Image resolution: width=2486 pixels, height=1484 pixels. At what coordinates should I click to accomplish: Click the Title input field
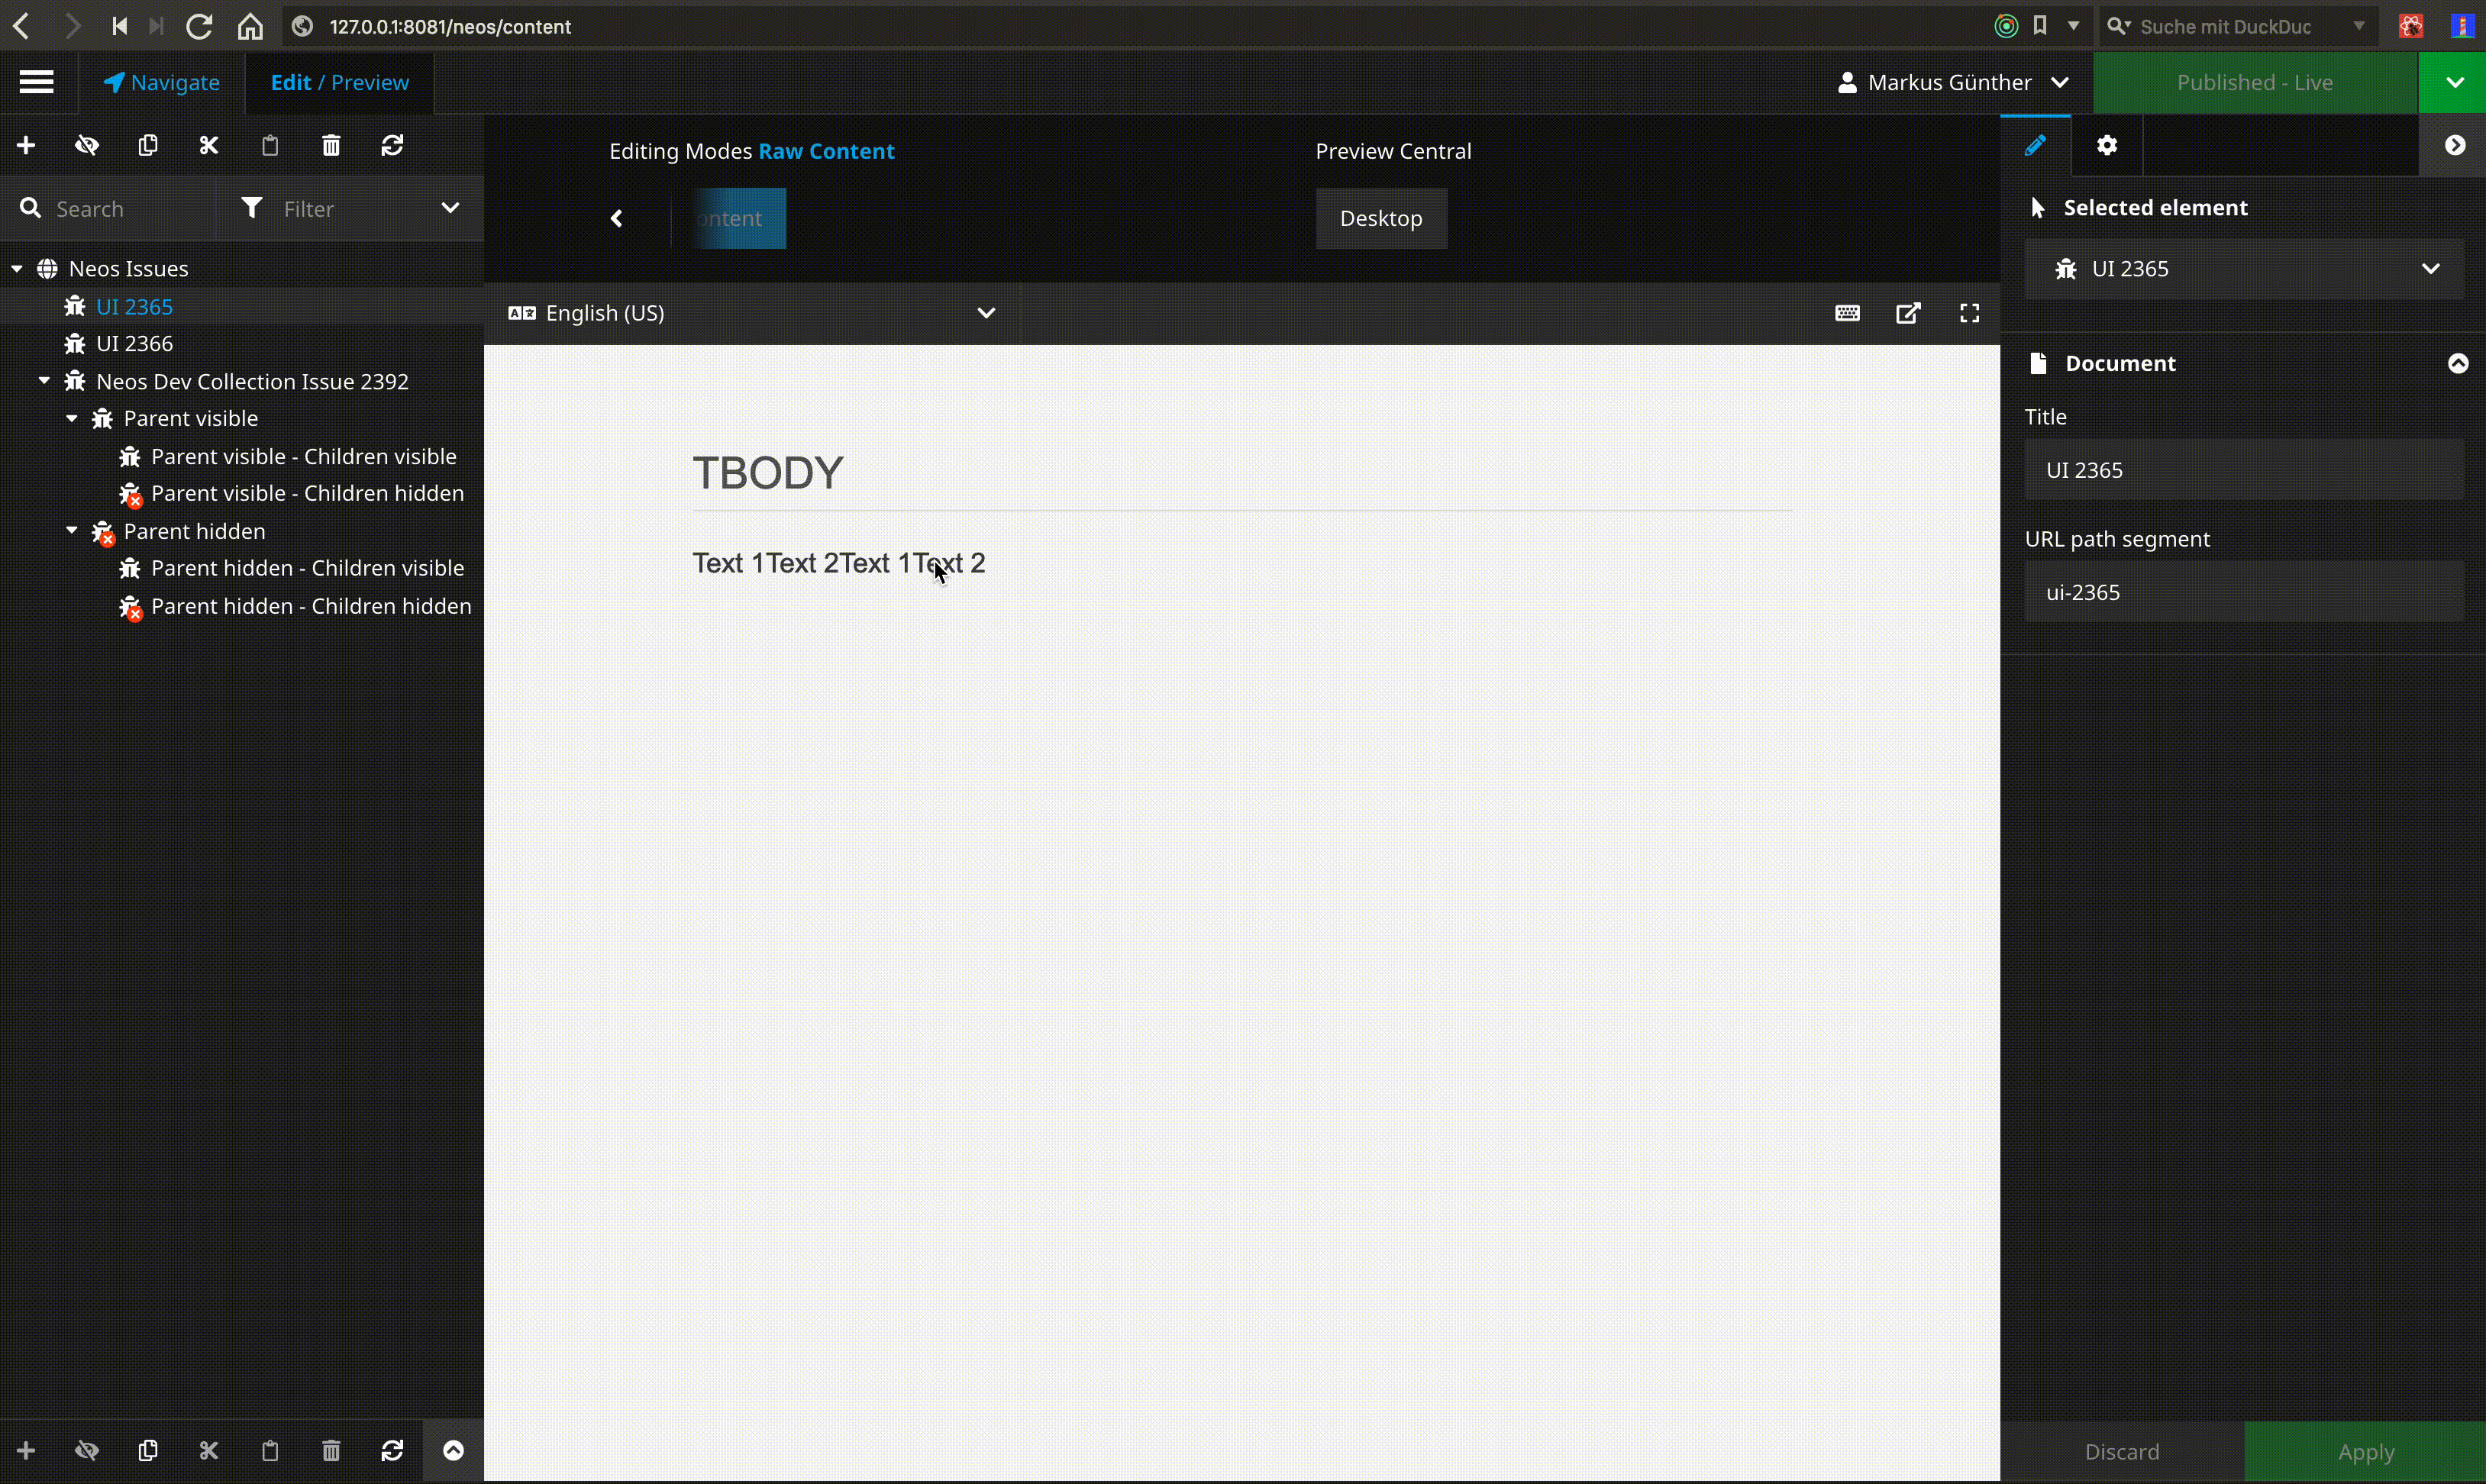(x=2244, y=470)
